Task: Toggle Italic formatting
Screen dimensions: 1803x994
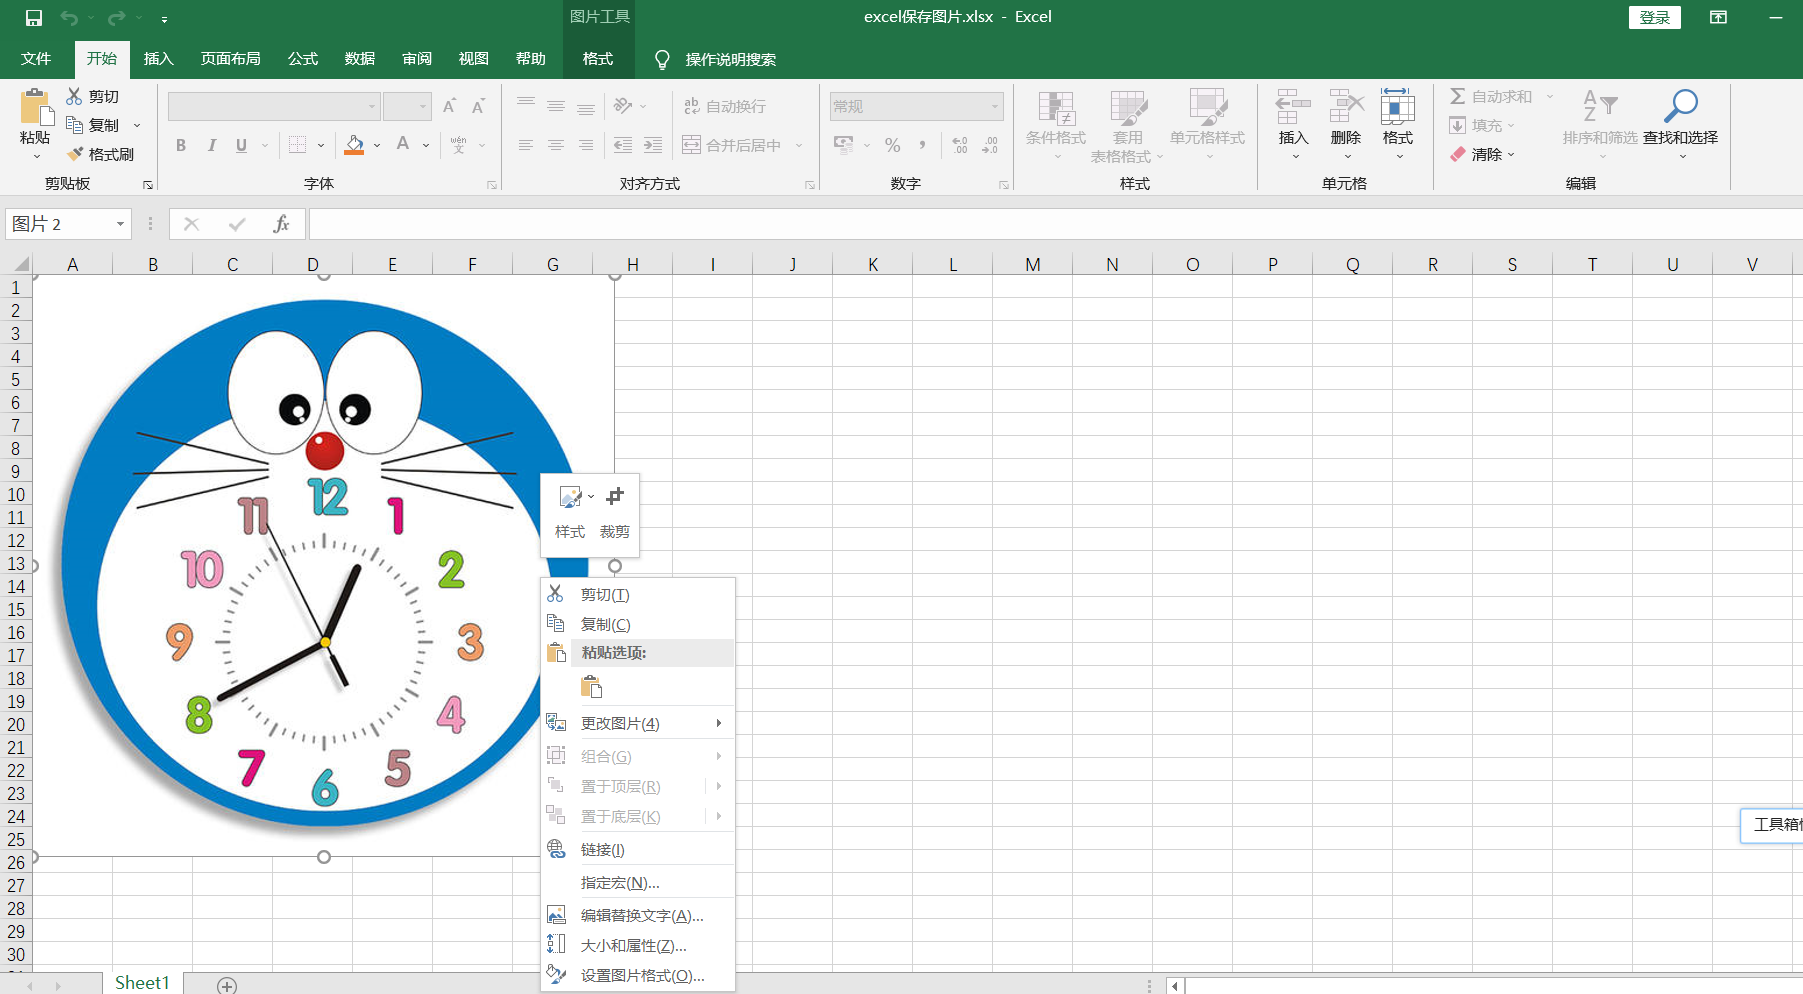Action: coord(212,146)
